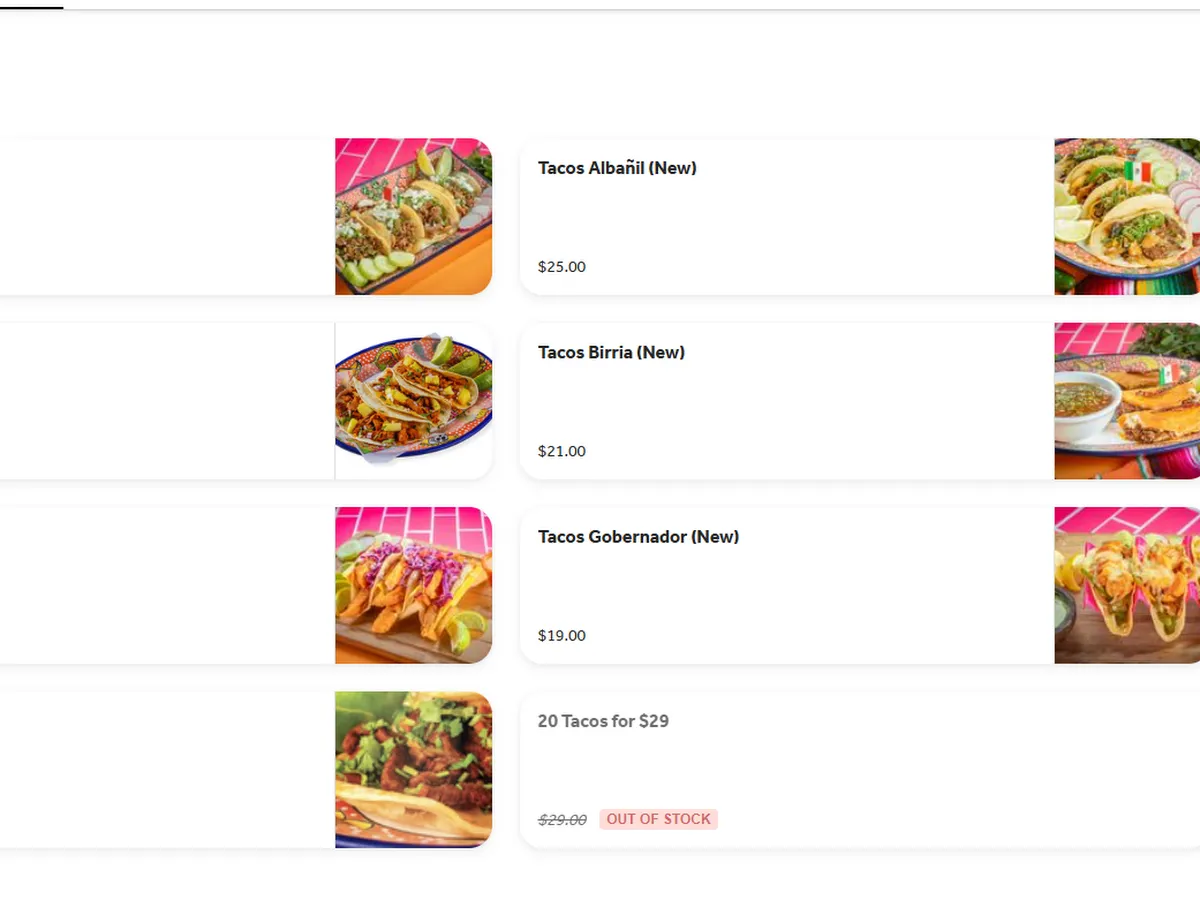1200x900 pixels.
Task: Click the $21.00 price on Tacos Birria
Action: click(562, 451)
